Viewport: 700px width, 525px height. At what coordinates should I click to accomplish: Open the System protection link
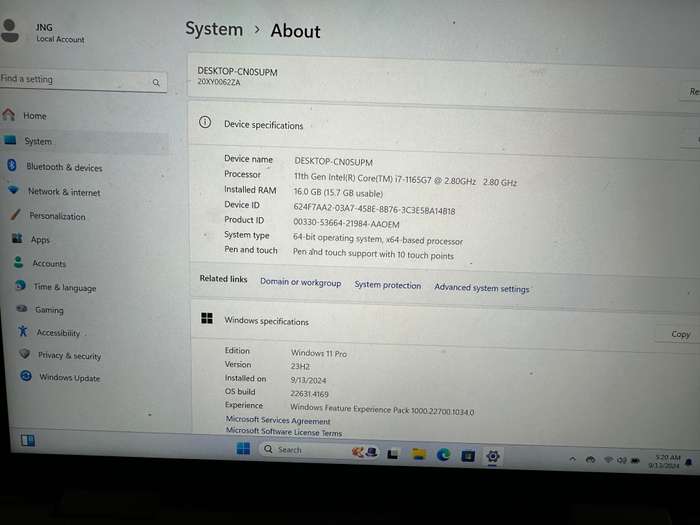[x=388, y=285]
